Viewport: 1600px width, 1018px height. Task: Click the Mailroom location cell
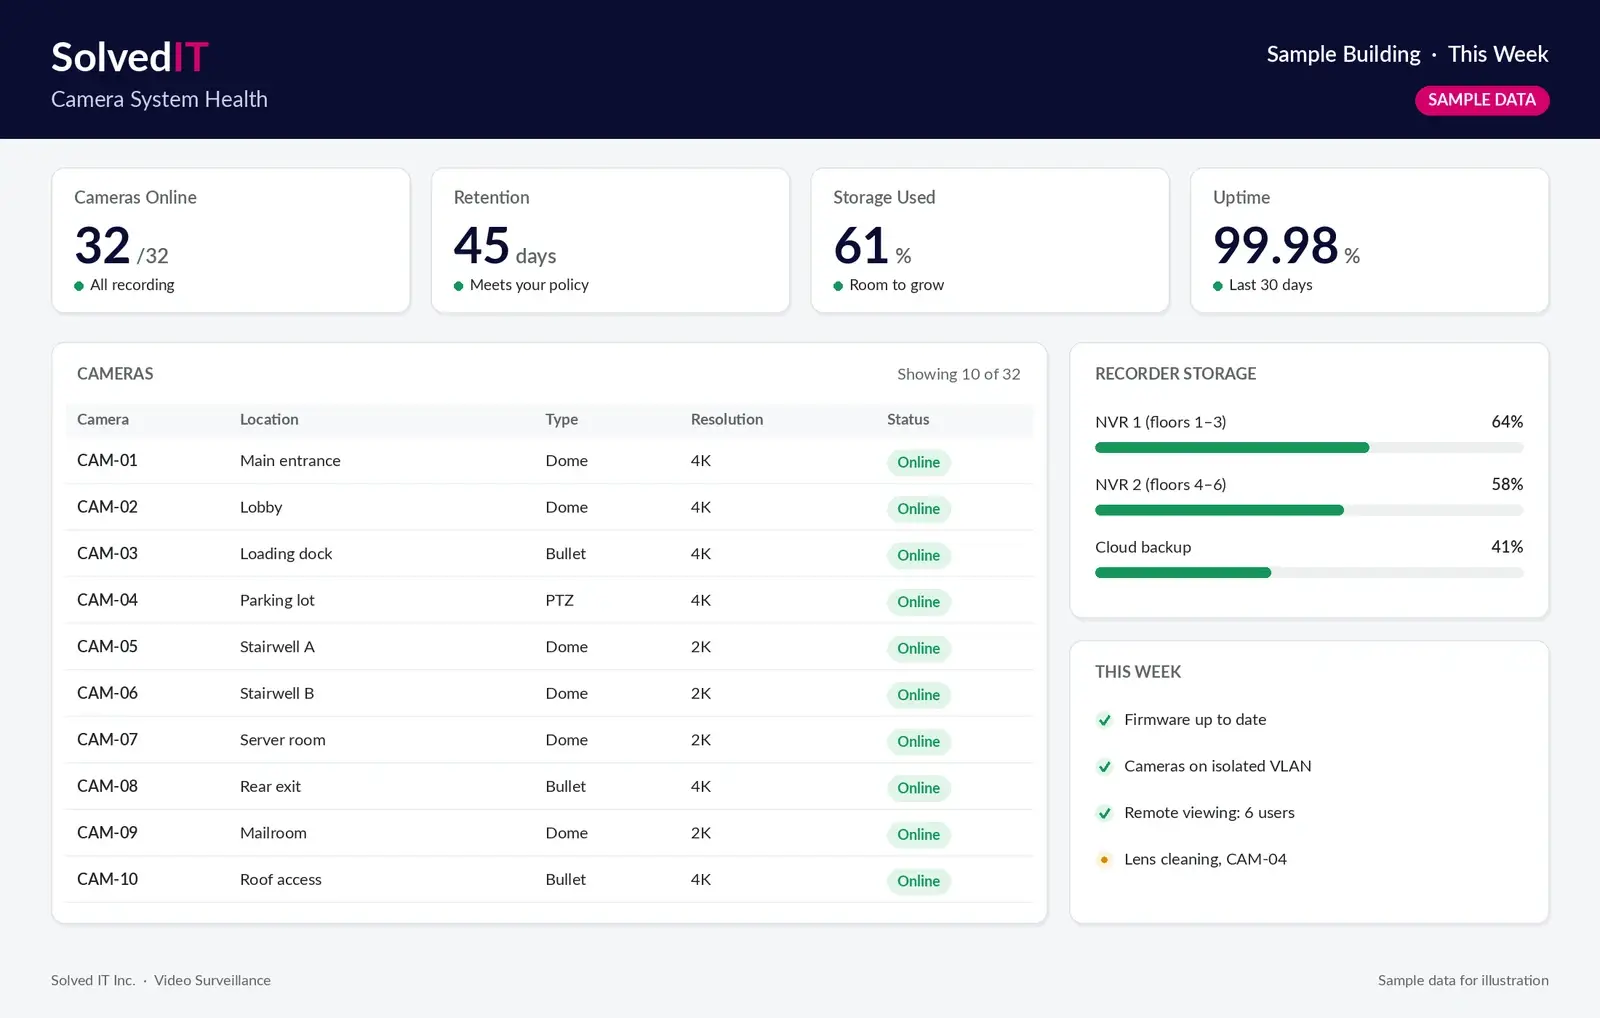(273, 833)
